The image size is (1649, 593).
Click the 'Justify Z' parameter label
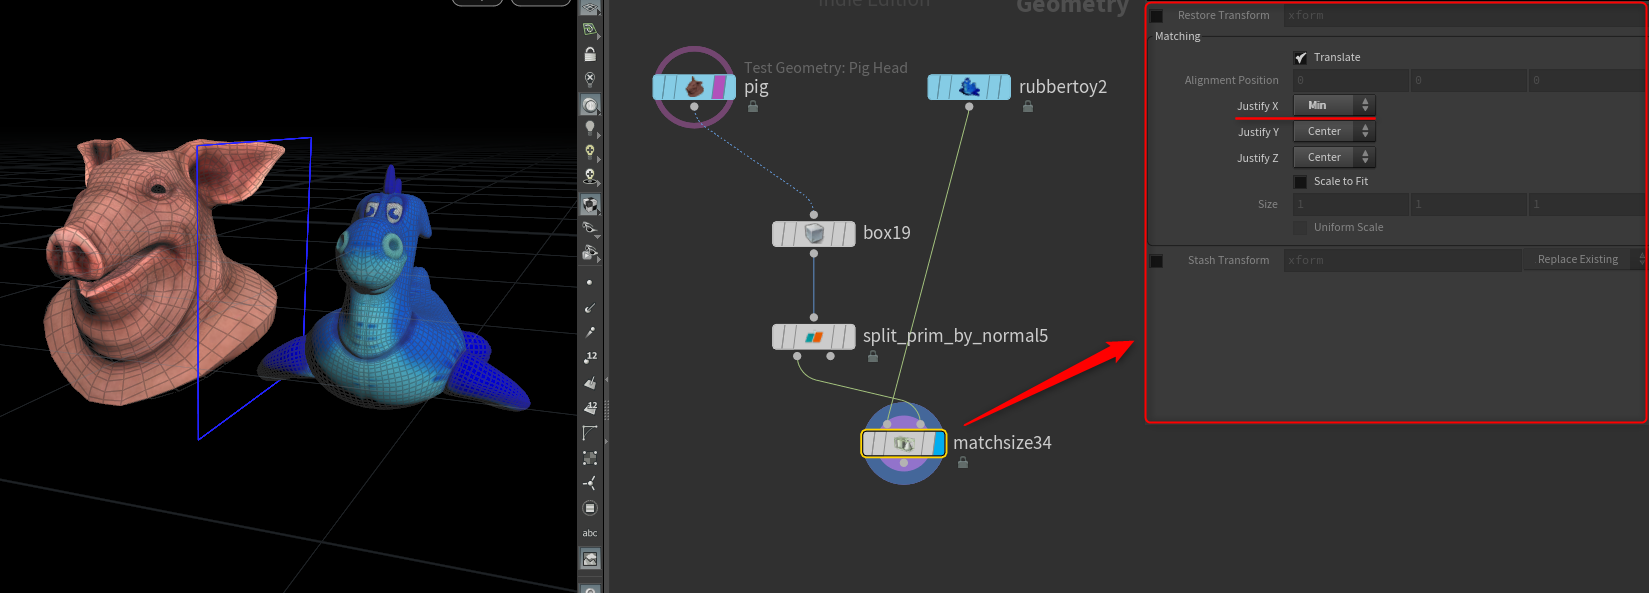click(x=1257, y=158)
